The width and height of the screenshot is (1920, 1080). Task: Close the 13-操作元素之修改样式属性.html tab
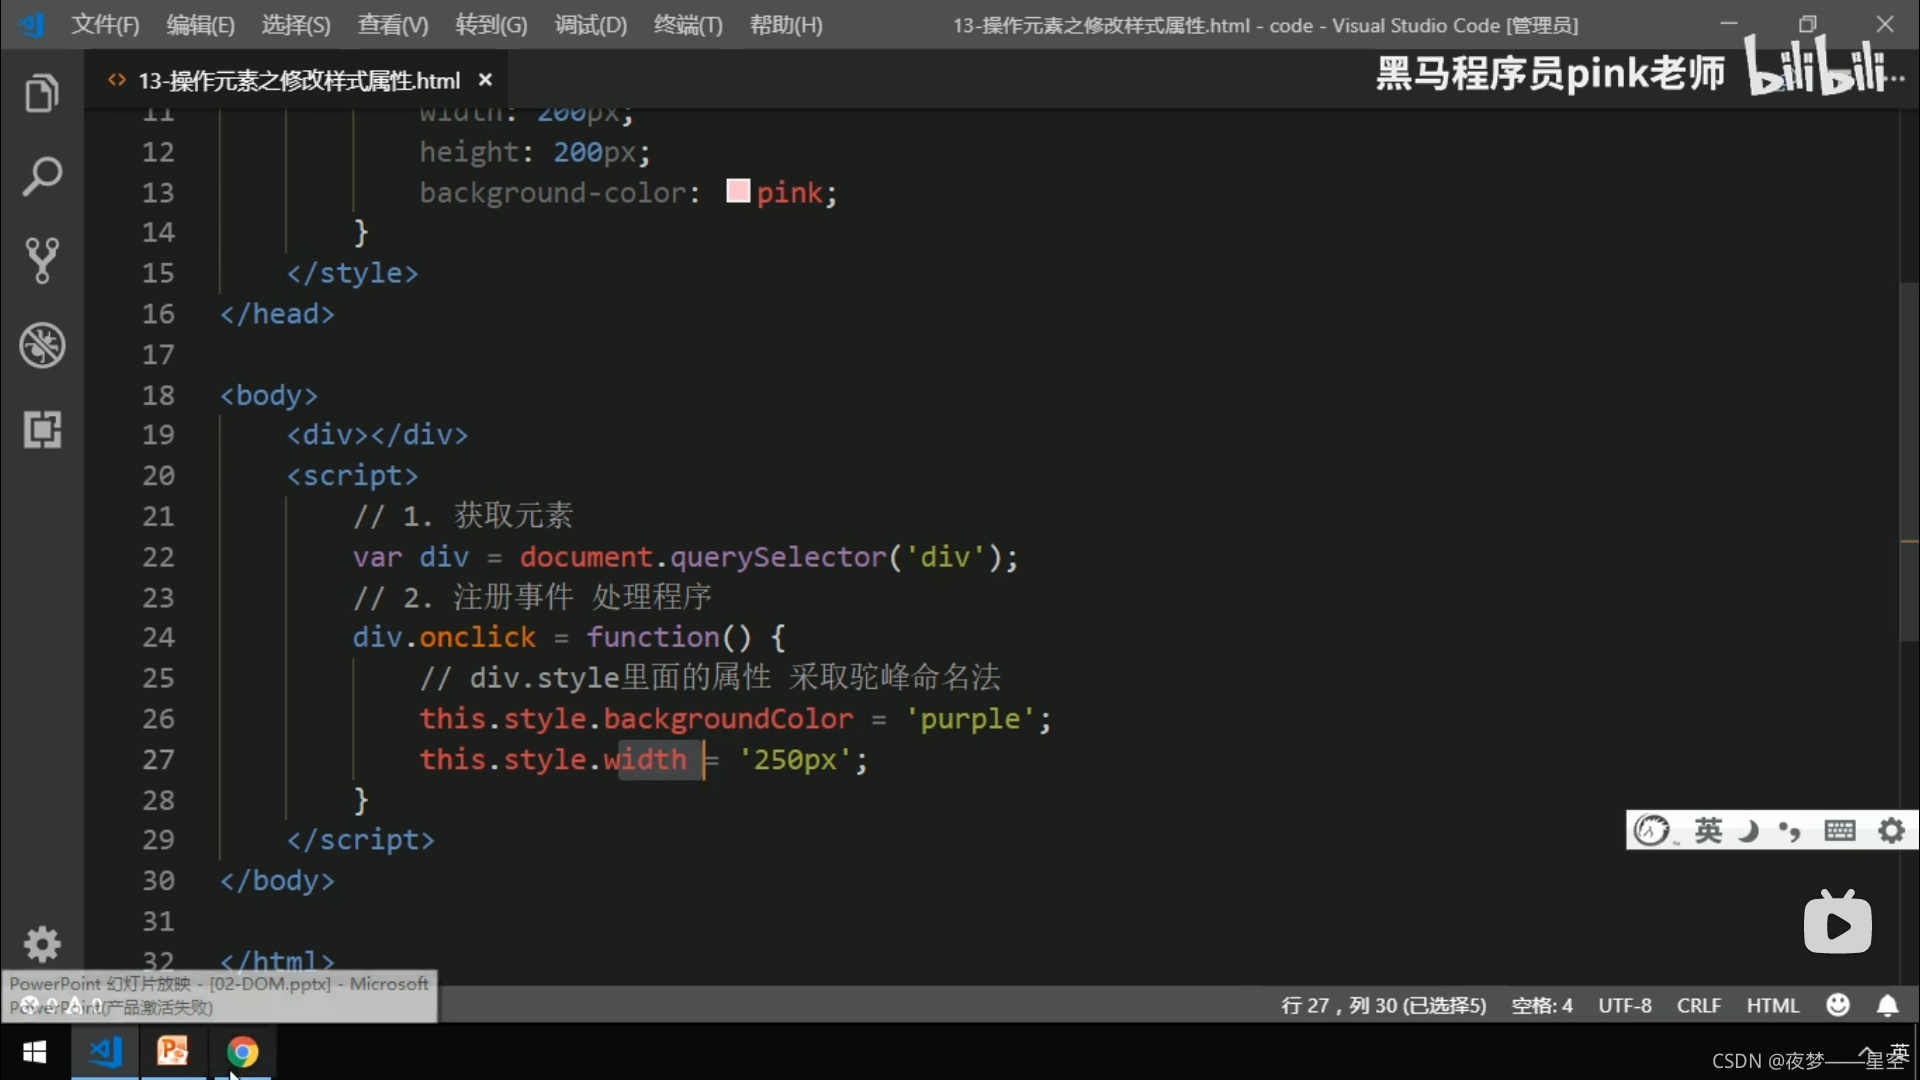click(485, 80)
